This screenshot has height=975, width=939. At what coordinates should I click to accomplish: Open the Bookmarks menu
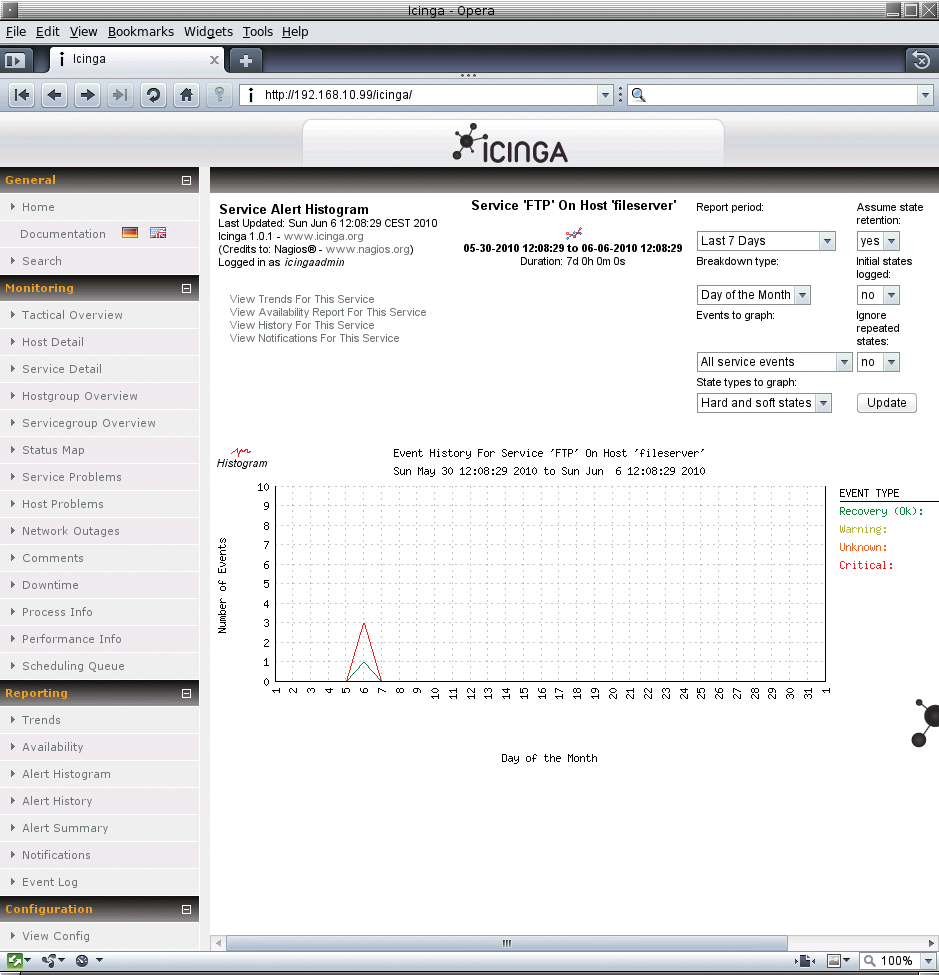[x=141, y=32]
